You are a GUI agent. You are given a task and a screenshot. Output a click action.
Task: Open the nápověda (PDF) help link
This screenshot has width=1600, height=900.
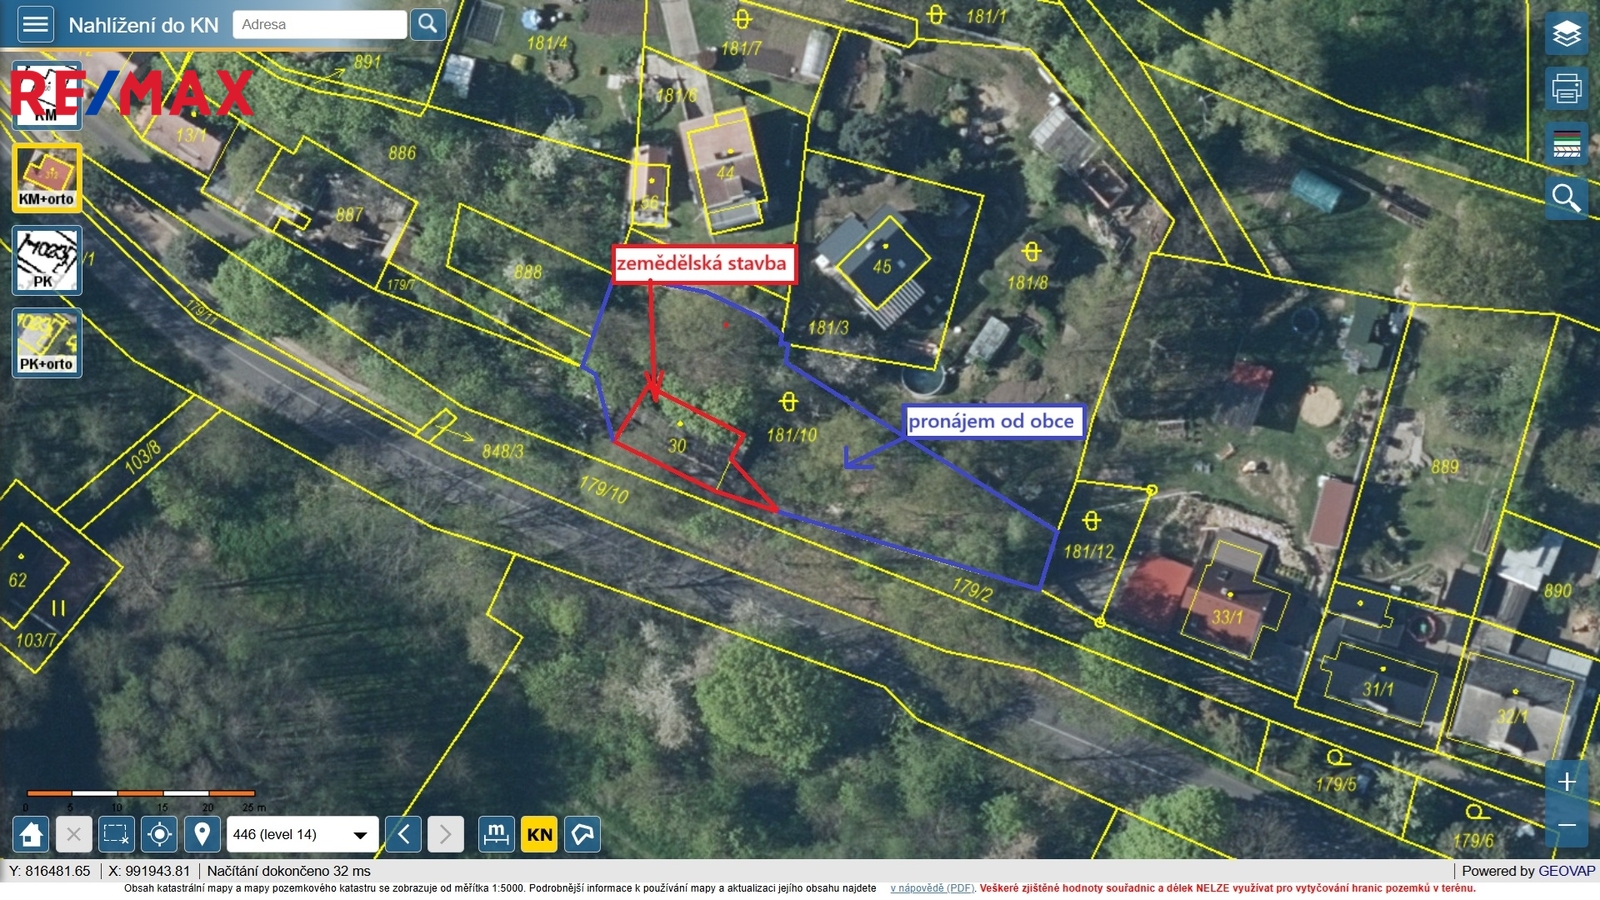(x=932, y=888)
